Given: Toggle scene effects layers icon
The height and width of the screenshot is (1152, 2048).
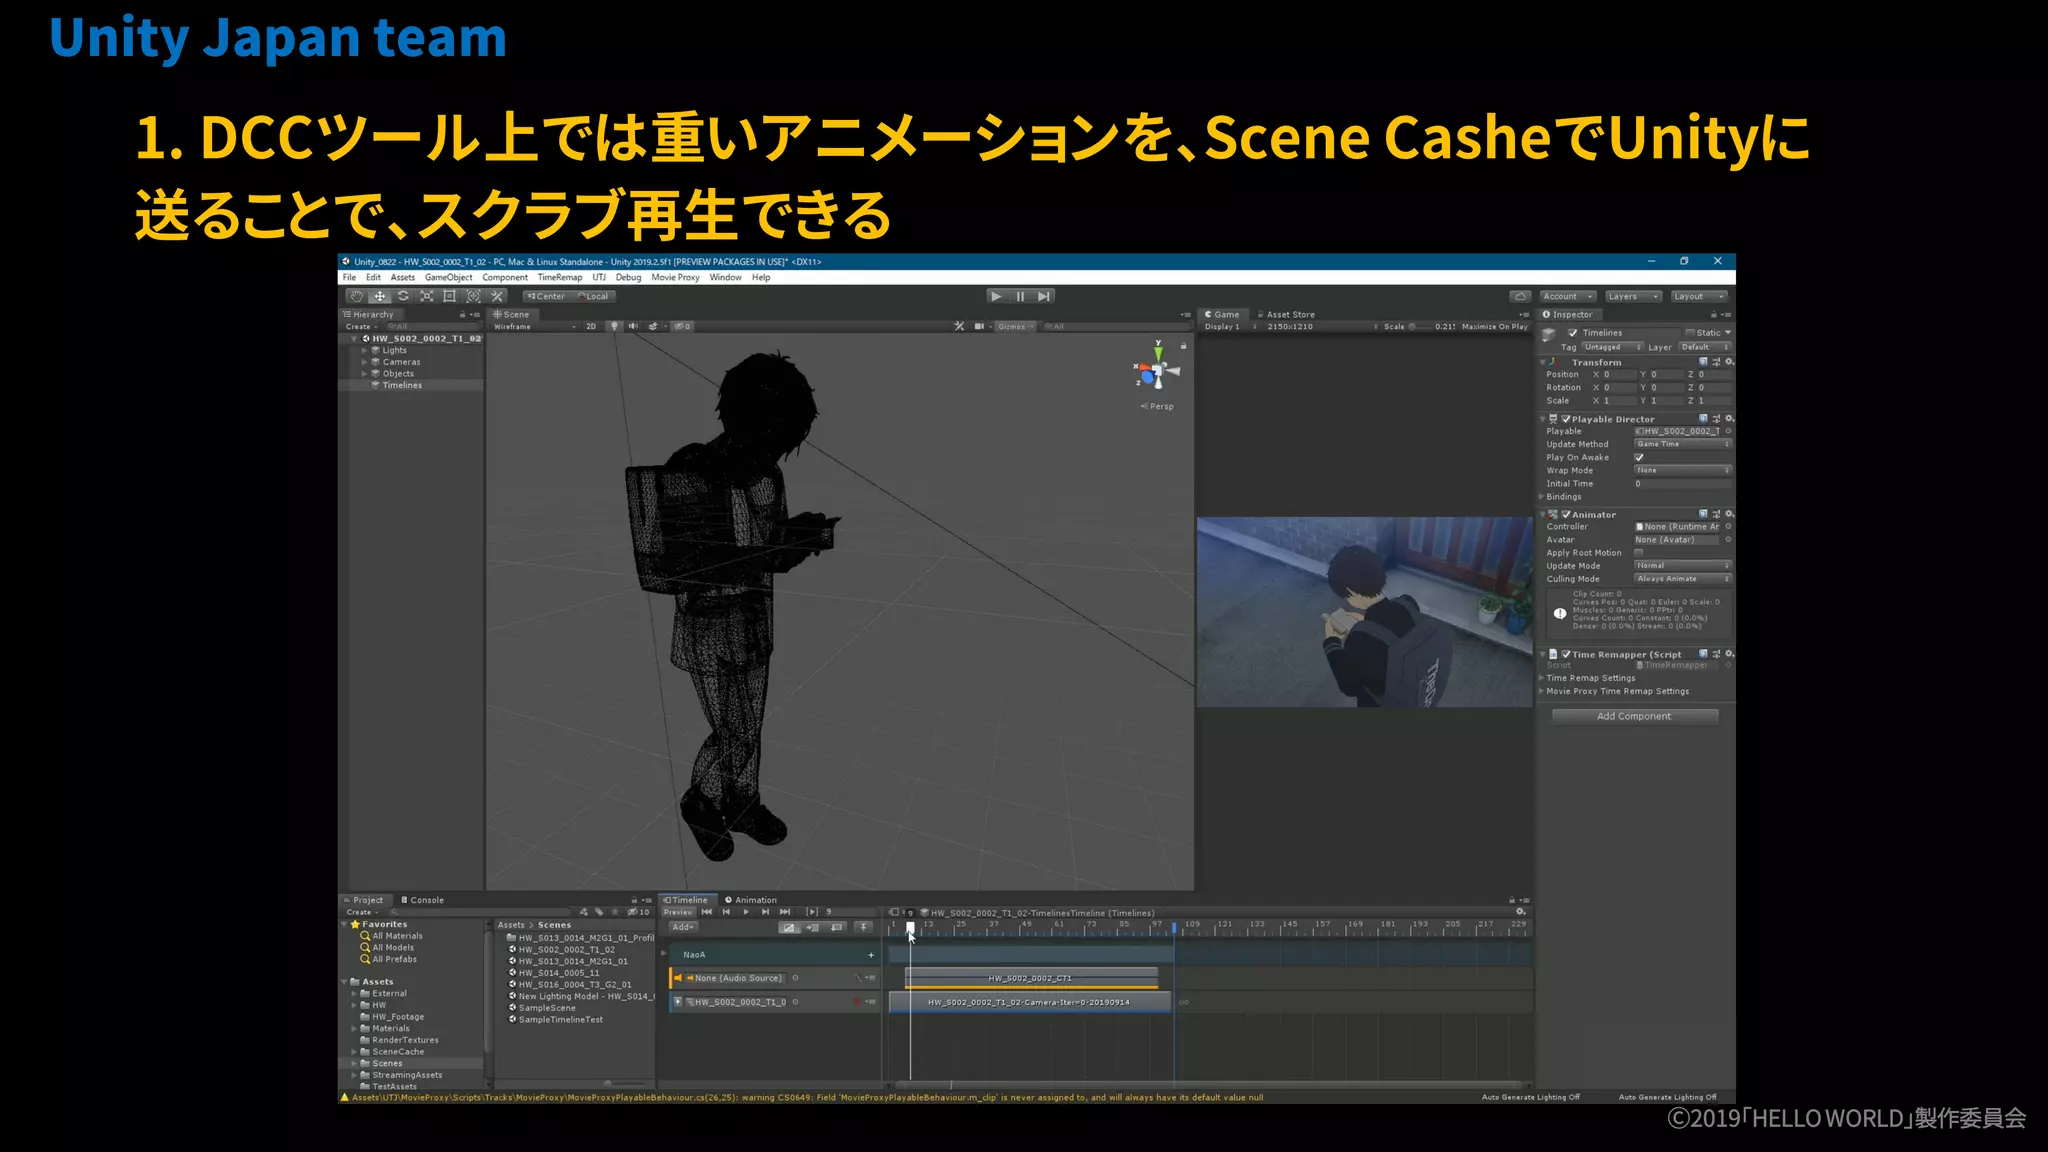Looking at the screenshot, I should (x=654, y=326).
